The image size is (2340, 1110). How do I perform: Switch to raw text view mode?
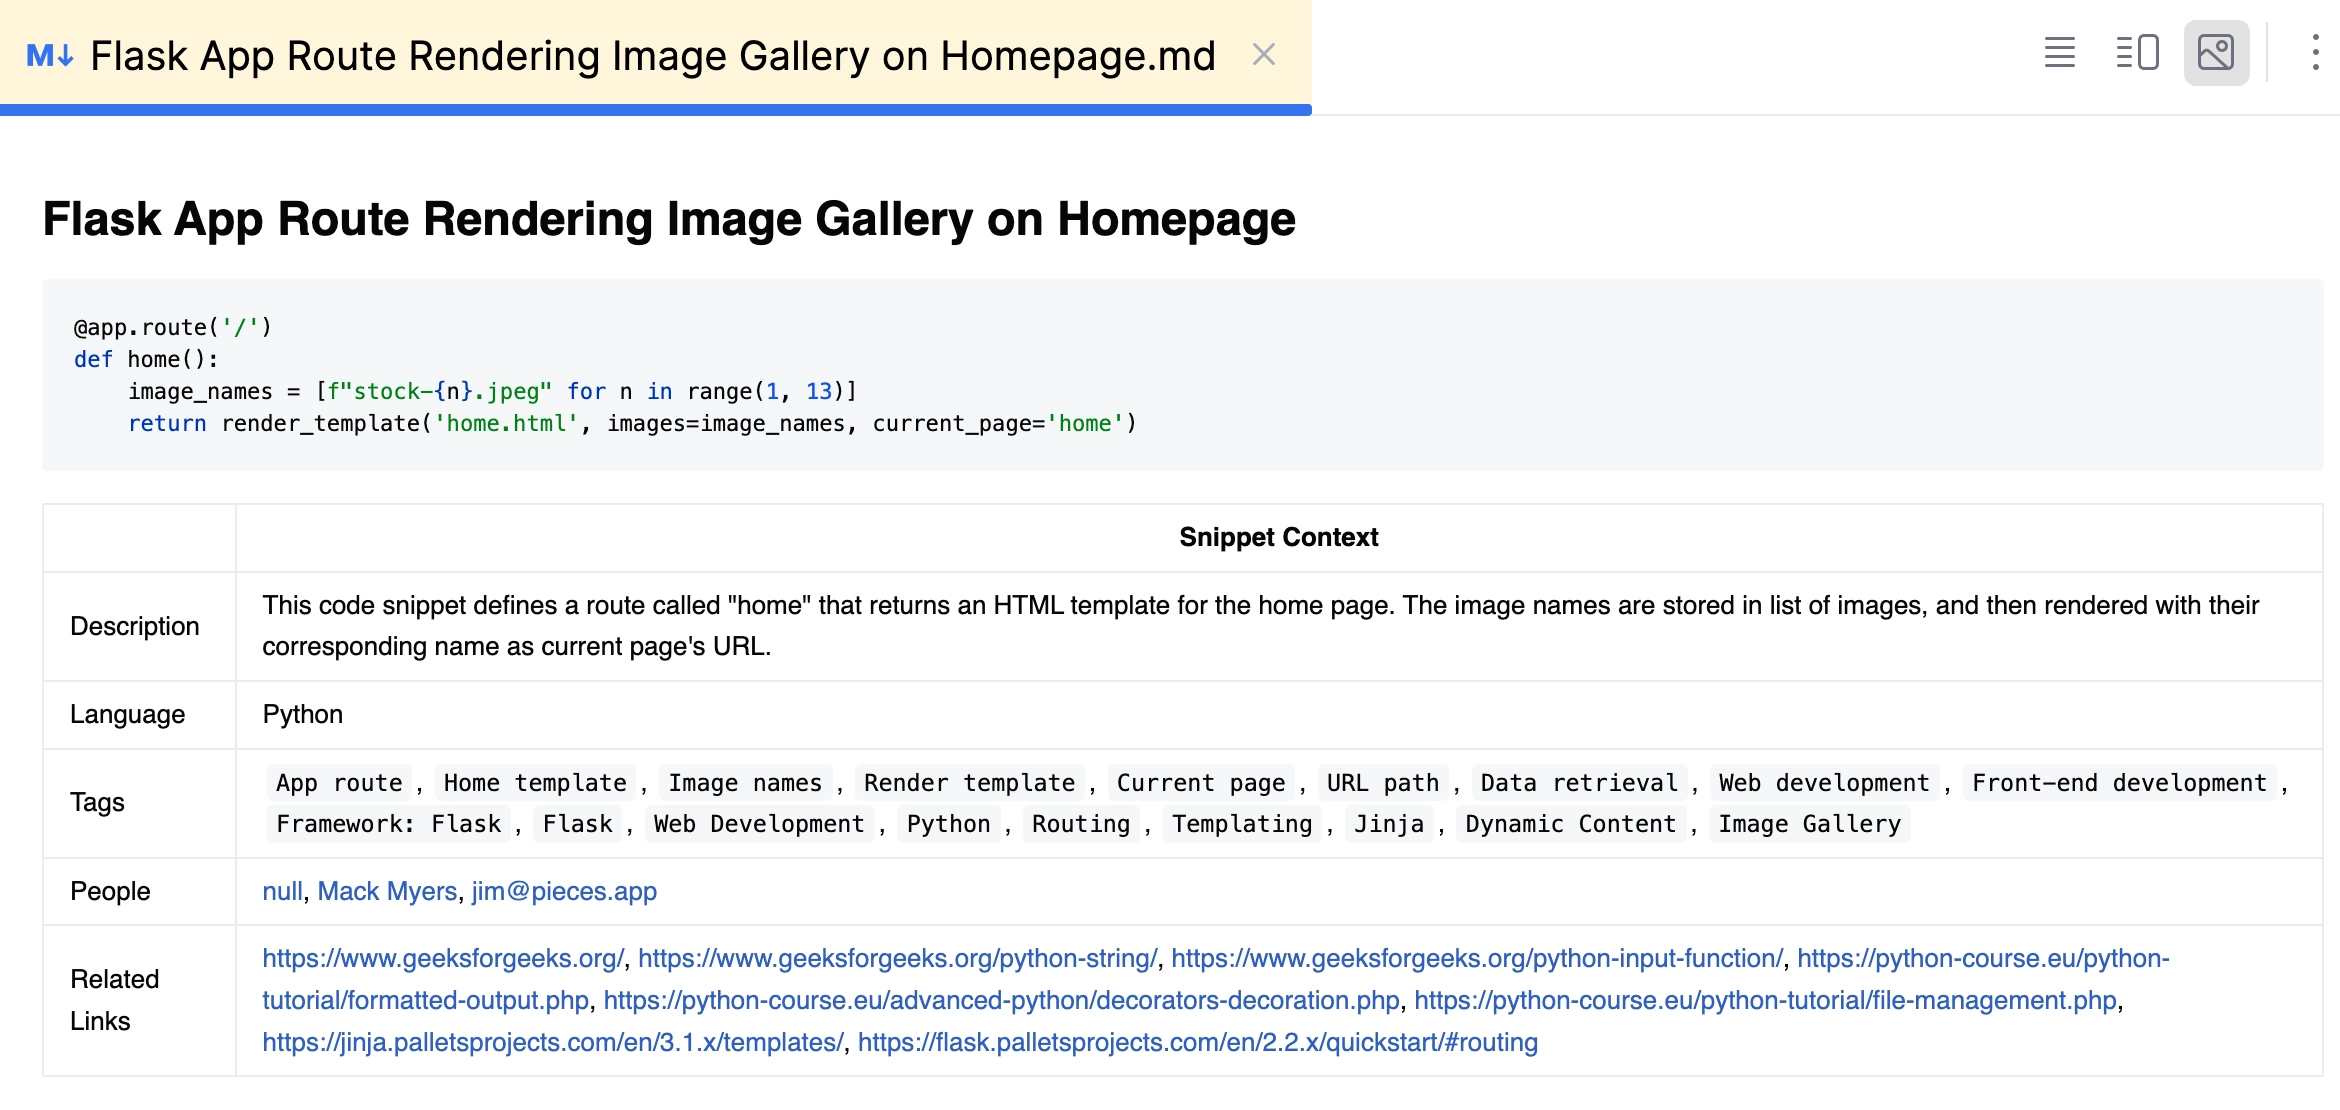coord(2058,53)
